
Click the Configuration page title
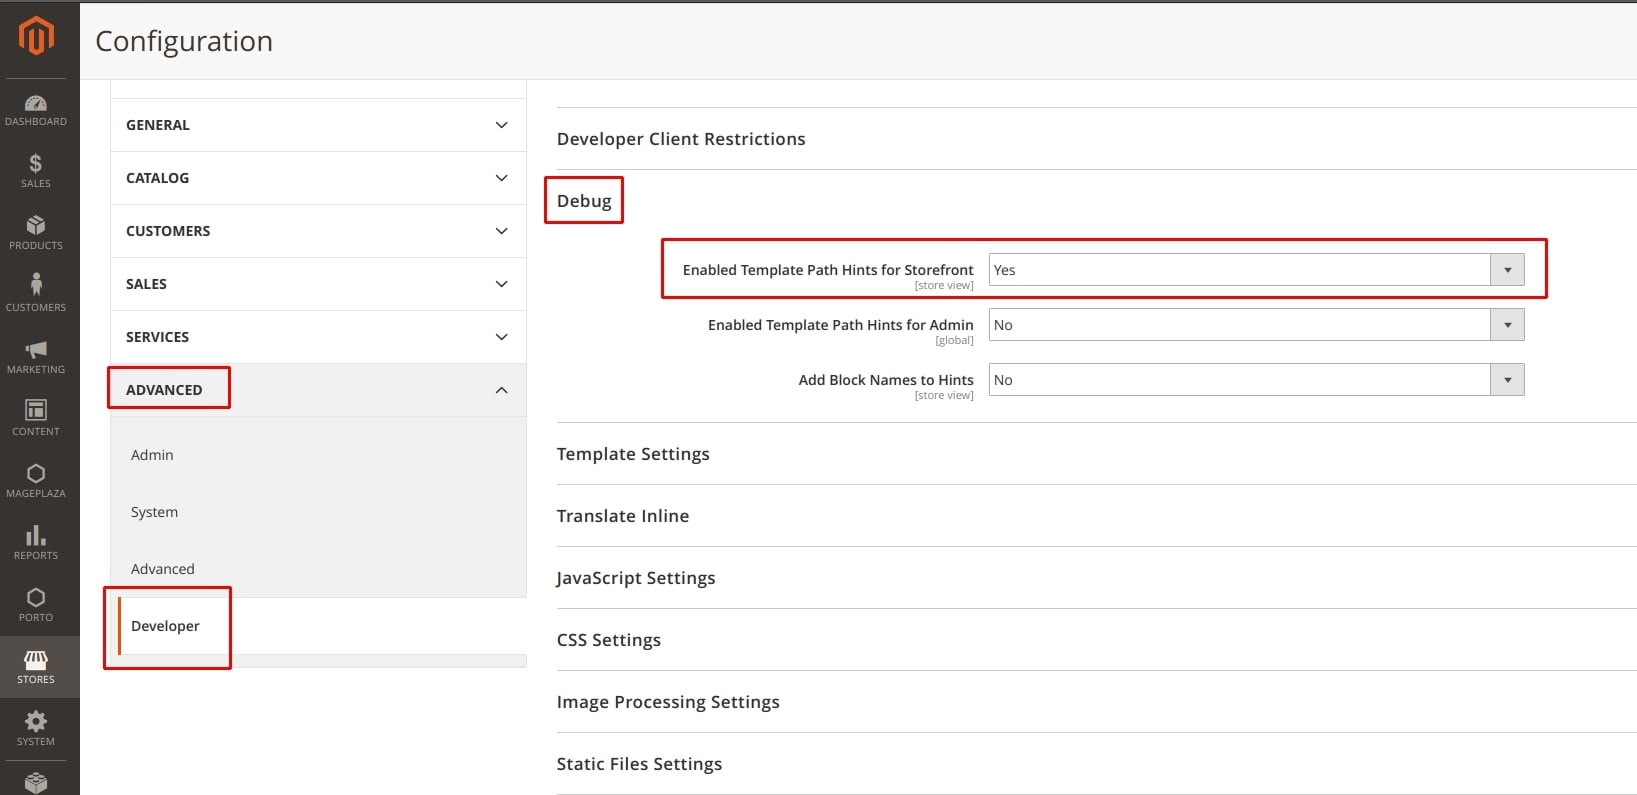point(184,41)
